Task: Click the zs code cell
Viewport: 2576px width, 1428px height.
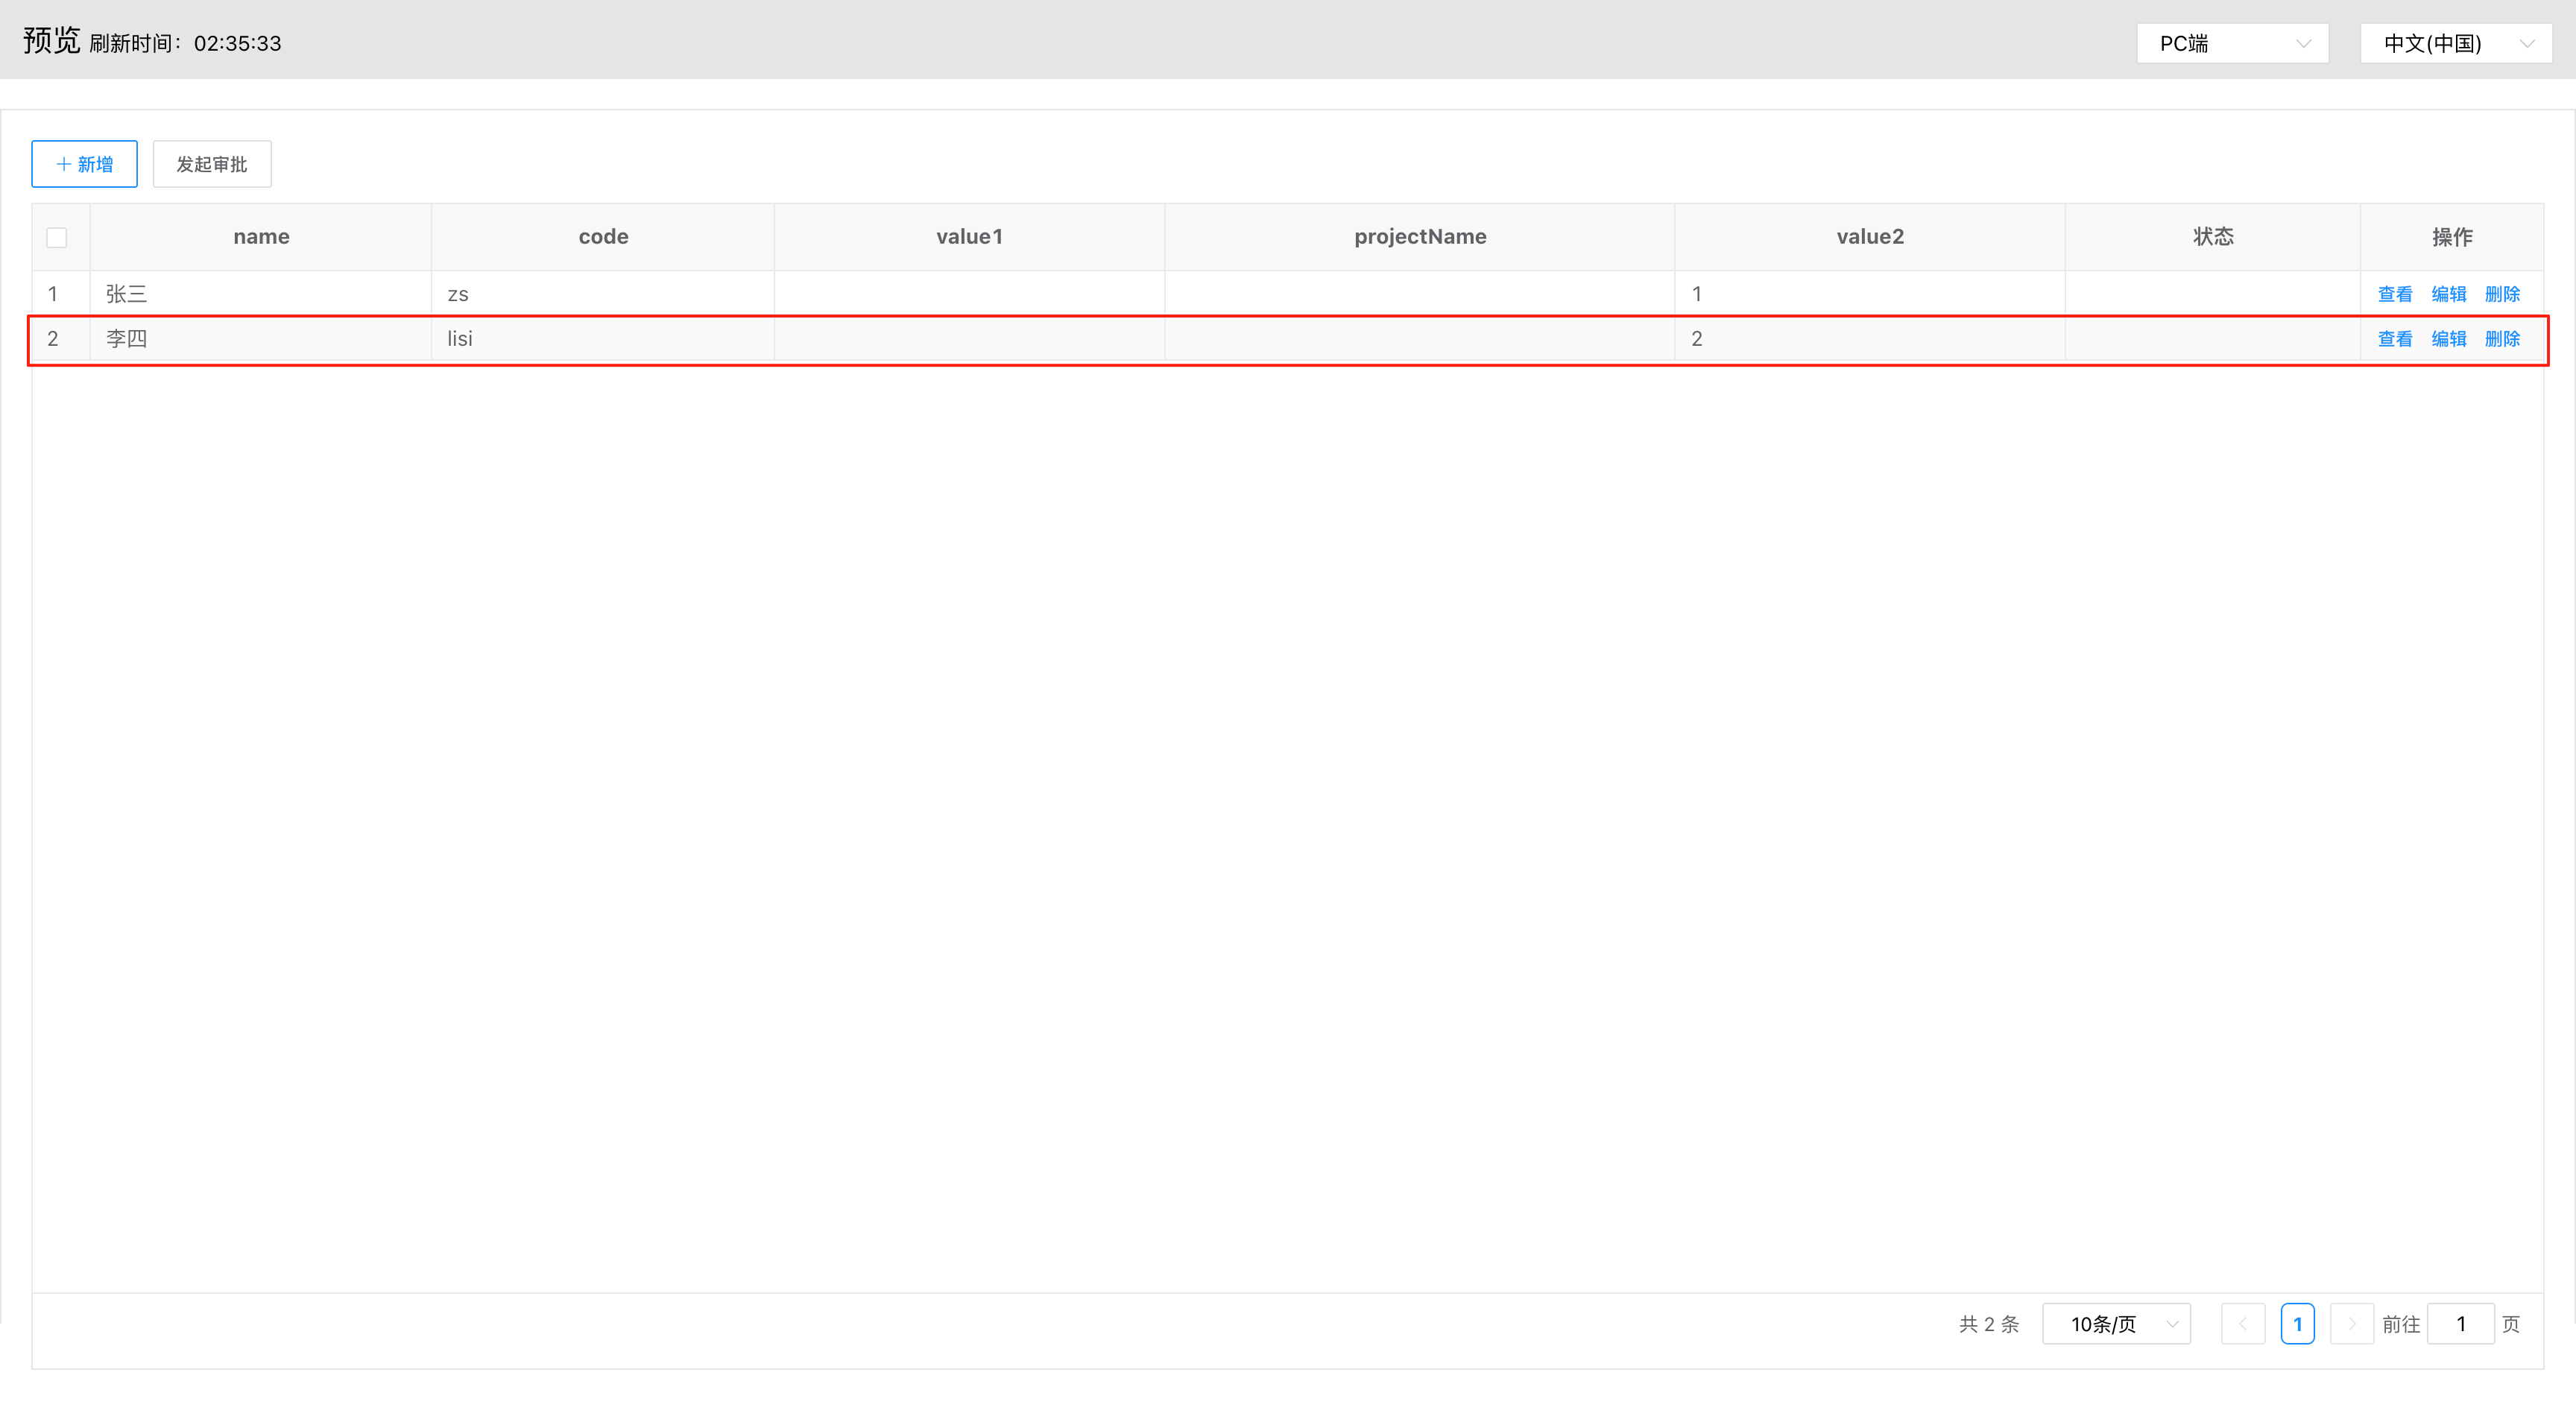Action: point(458,294)
